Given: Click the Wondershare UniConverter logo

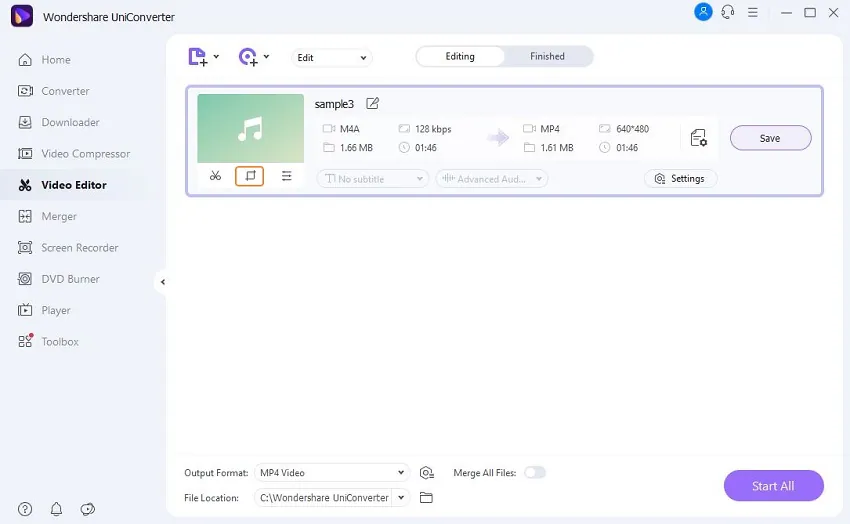Looking at the screenshot, I should (22, 16).
